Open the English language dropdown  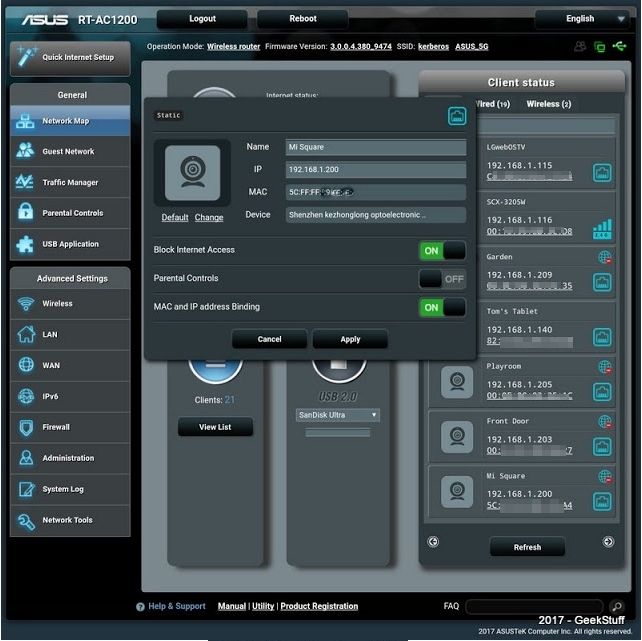pyautogui.click(x=581, y=19)
